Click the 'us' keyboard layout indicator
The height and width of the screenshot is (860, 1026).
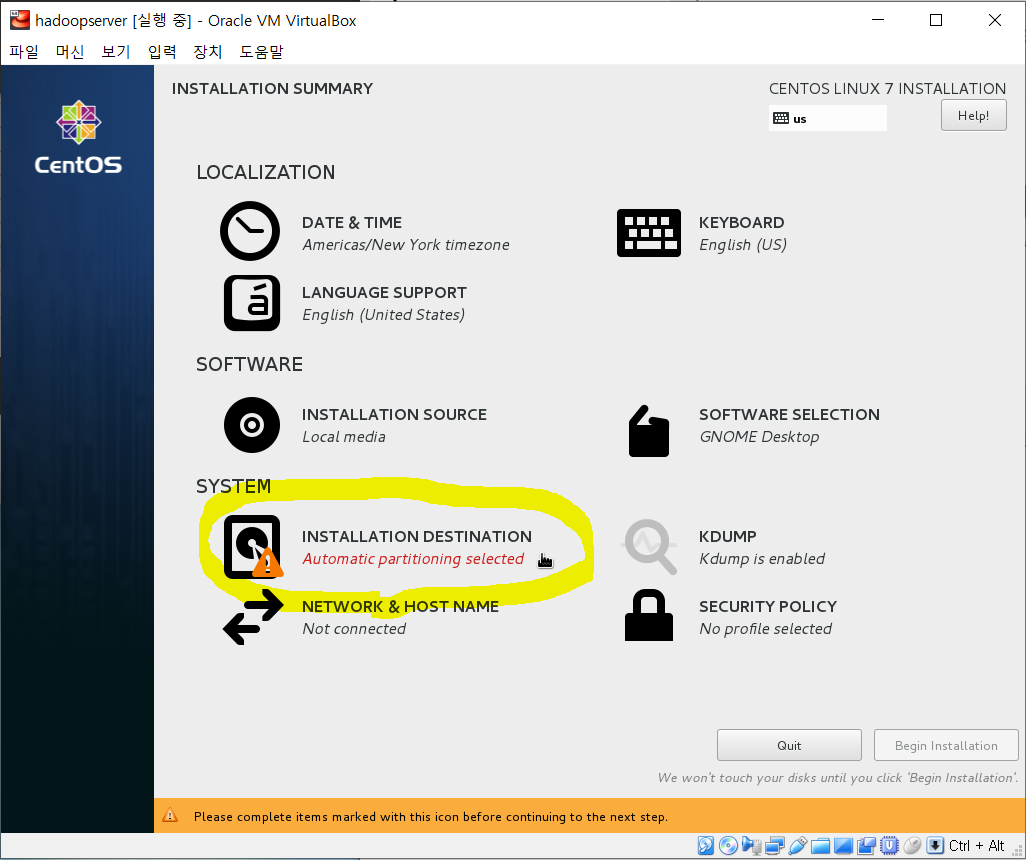tap(828, 118)
